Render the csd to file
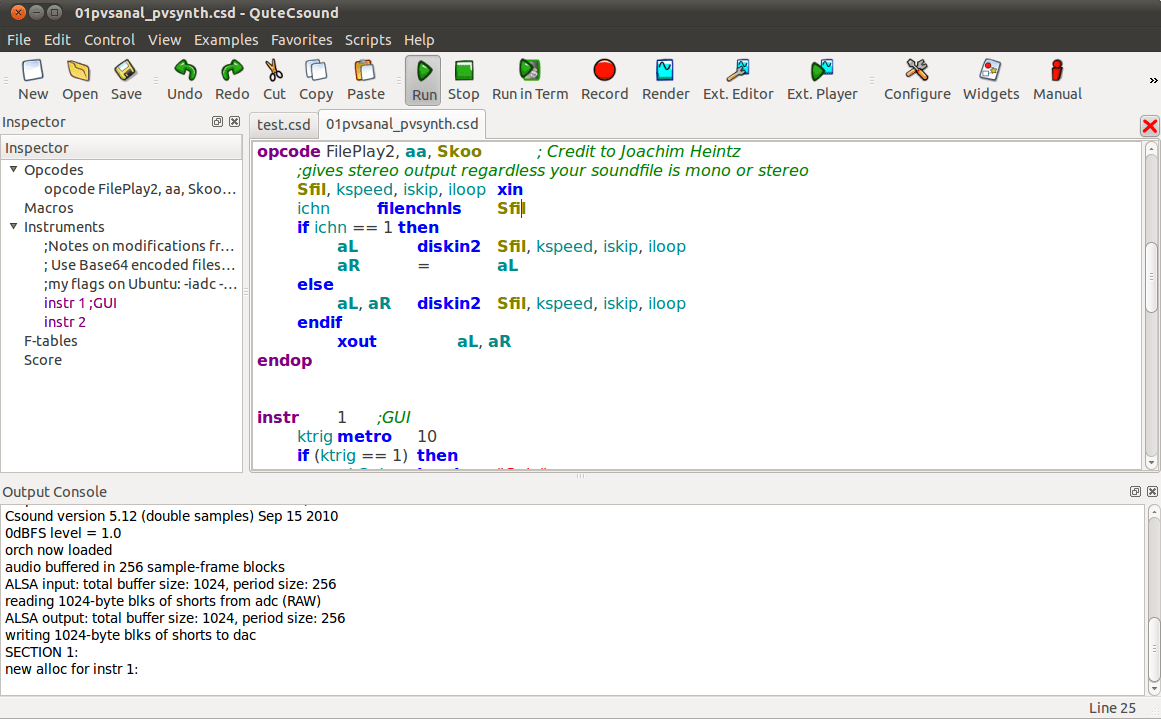This screenshot has width=1161, height=719. [x=665, y=80]
